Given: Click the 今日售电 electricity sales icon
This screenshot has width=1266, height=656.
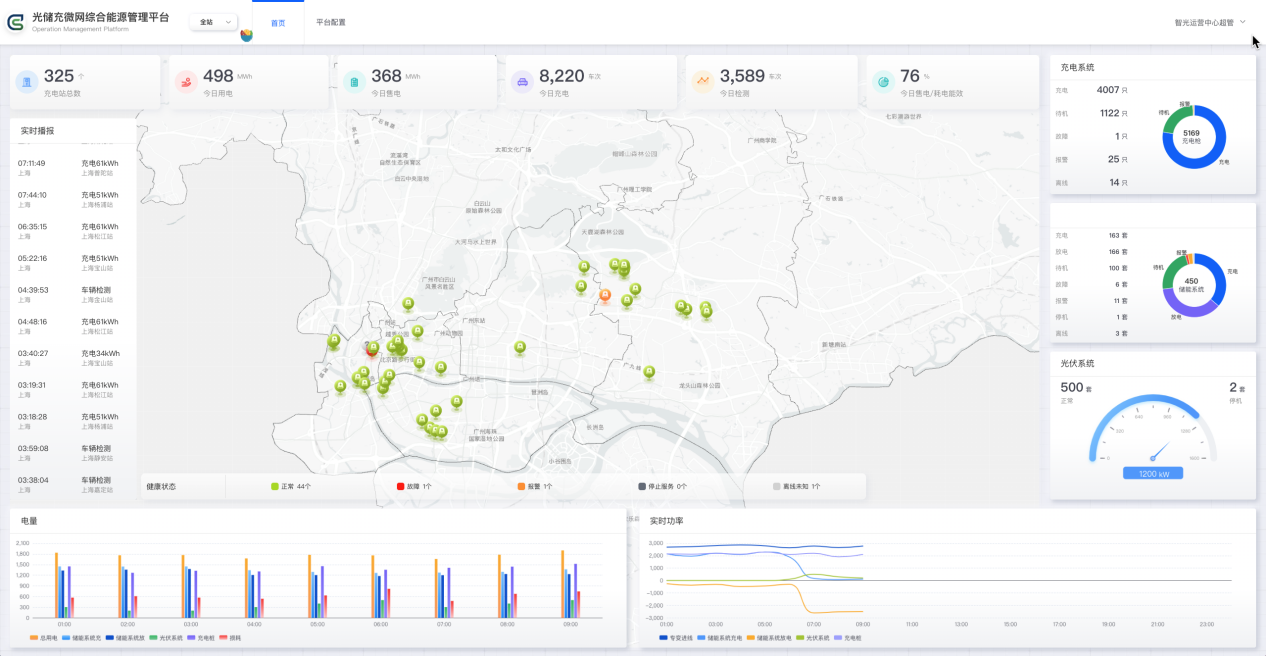Looking at the screenshot, I should (354, 82).
